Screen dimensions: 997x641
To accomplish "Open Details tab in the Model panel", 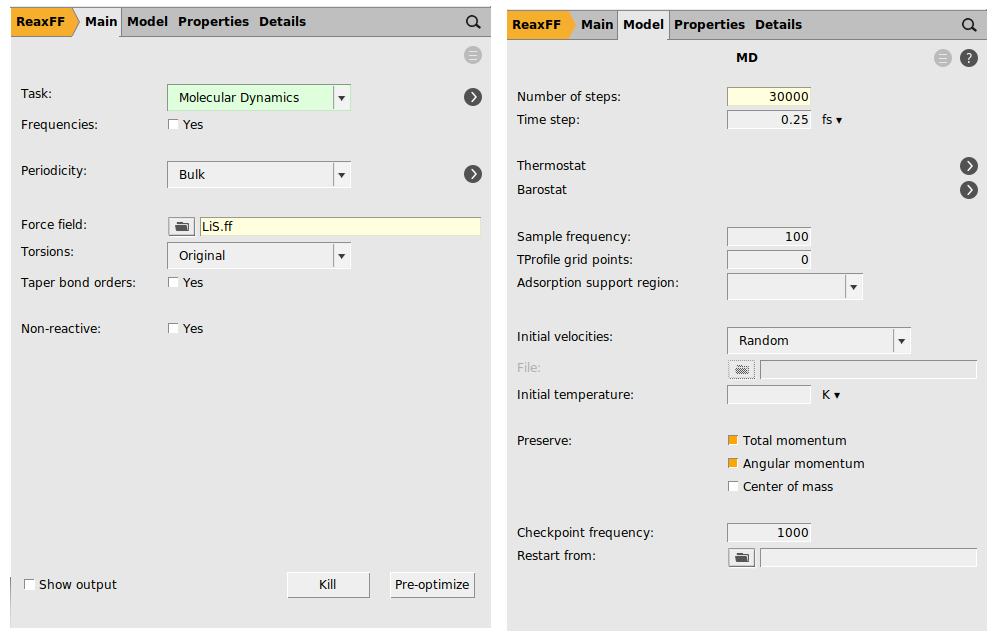I will click(x=778, y=25).
